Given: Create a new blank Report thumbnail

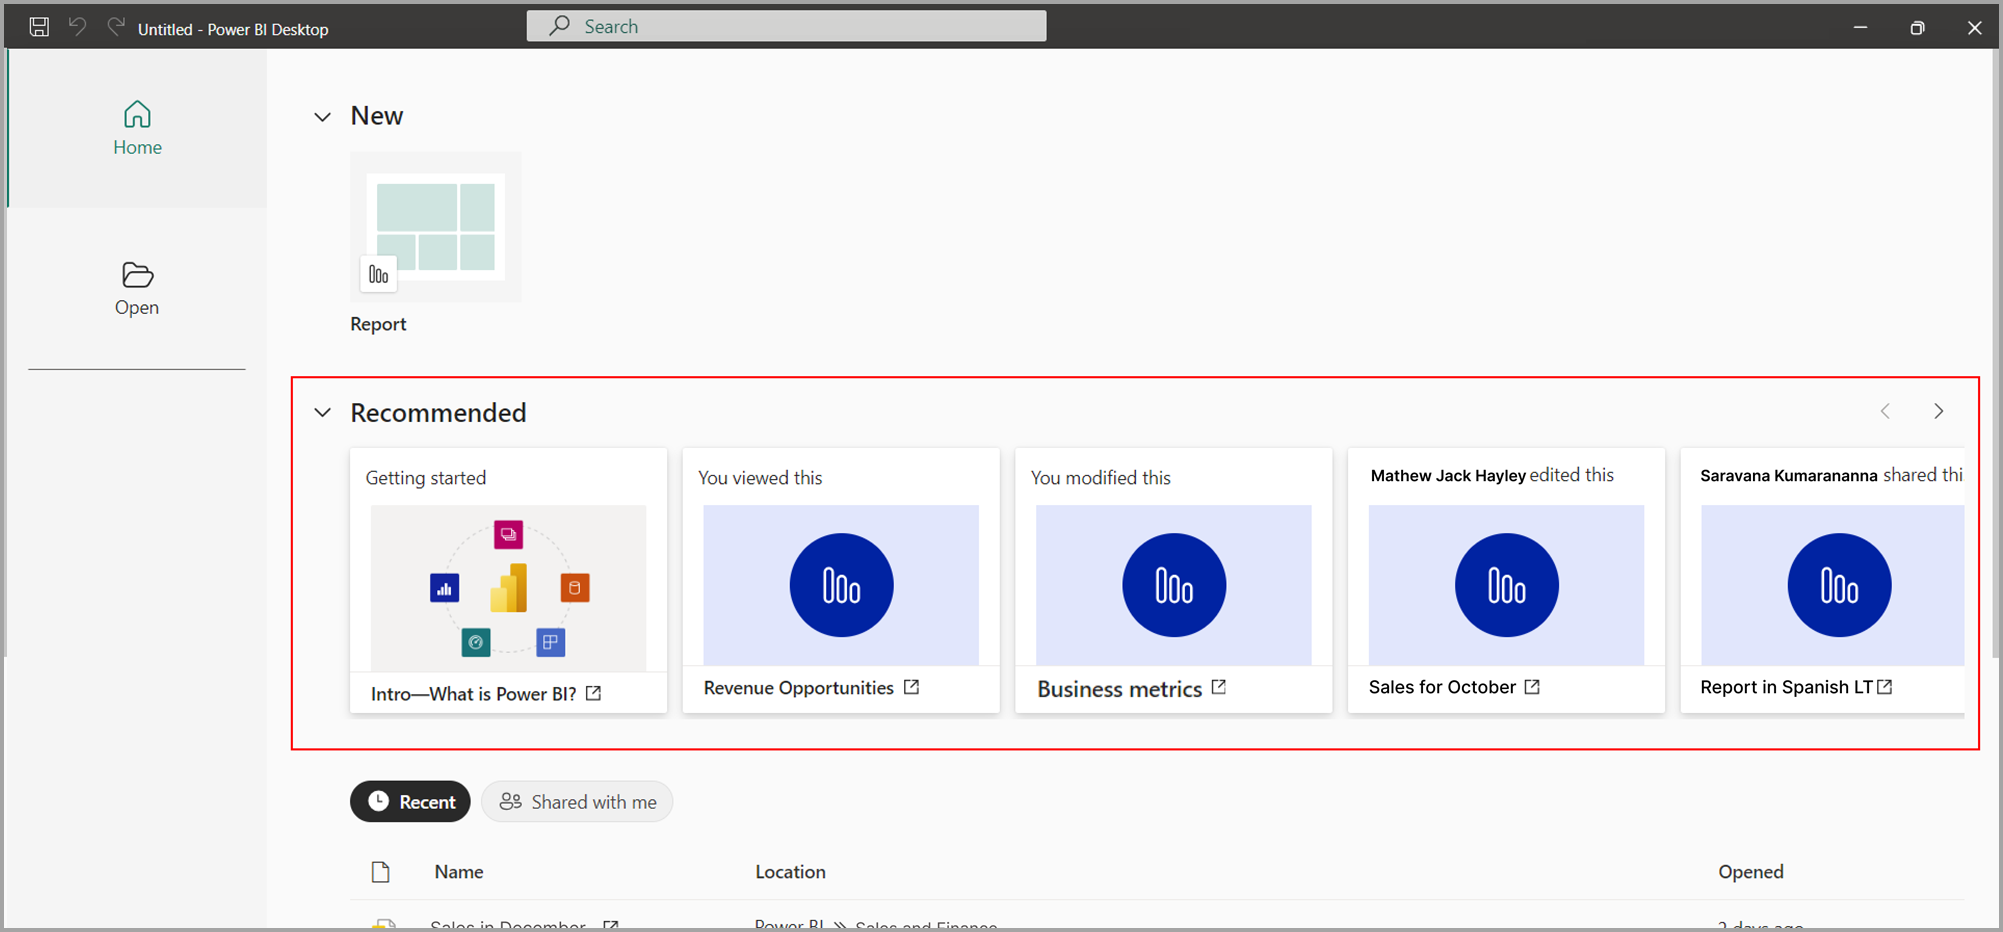Looking at the screenshot, I should coord(435,227).
